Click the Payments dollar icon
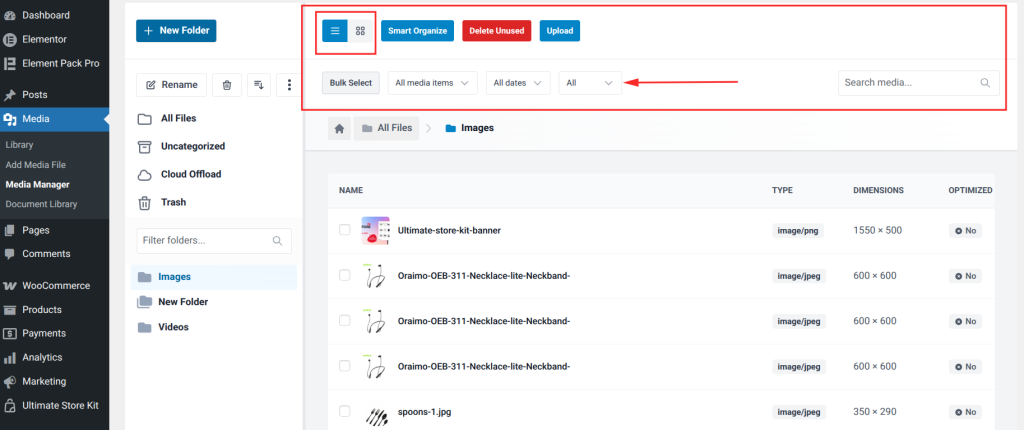The width and height of the screenshot is (1024, 430). coord(10,333)
